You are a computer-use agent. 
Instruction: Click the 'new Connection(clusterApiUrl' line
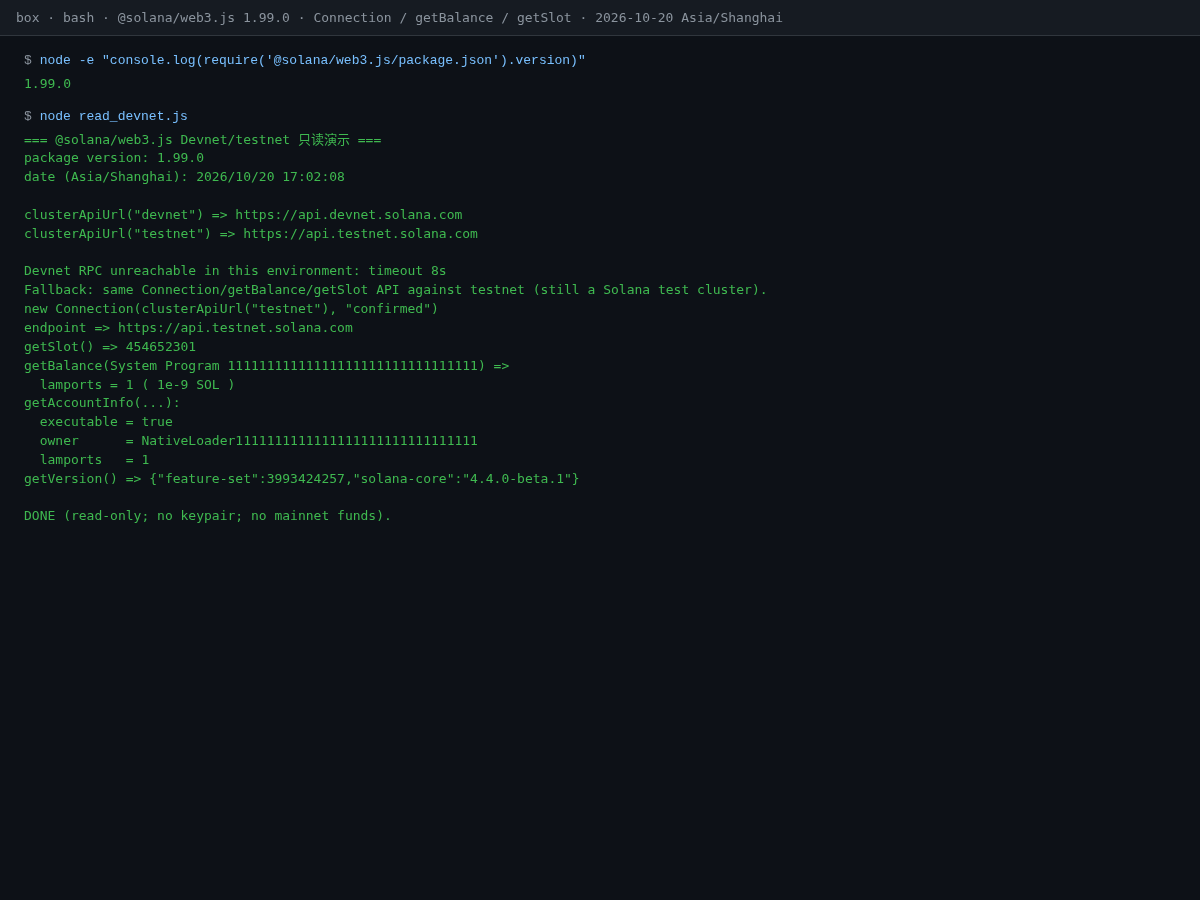(231, 309)
